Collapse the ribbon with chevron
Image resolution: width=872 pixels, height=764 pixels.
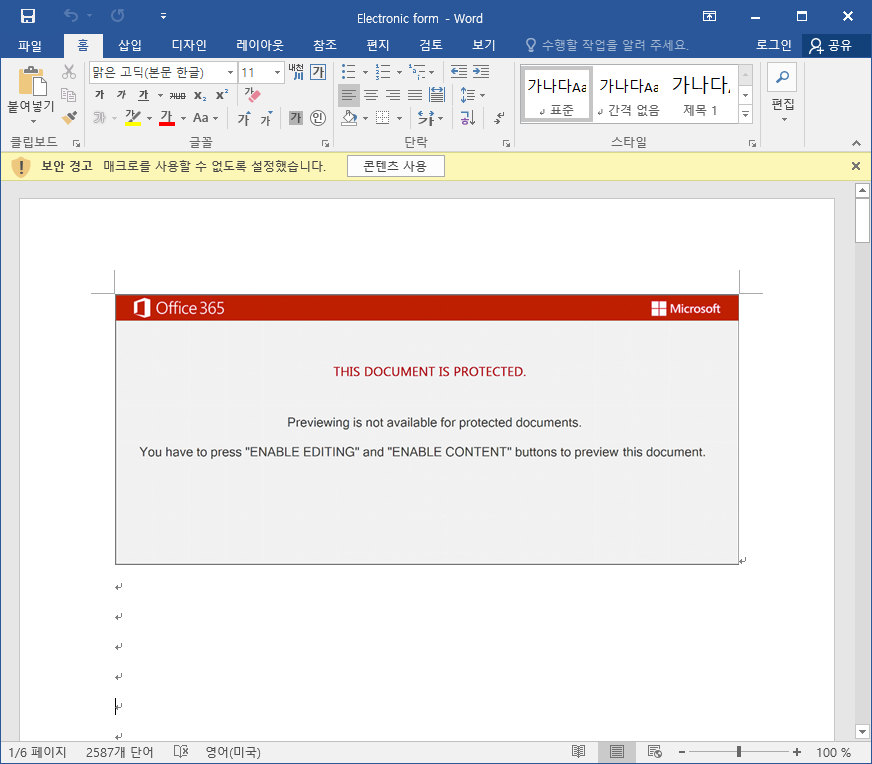[x=856, y=143]
